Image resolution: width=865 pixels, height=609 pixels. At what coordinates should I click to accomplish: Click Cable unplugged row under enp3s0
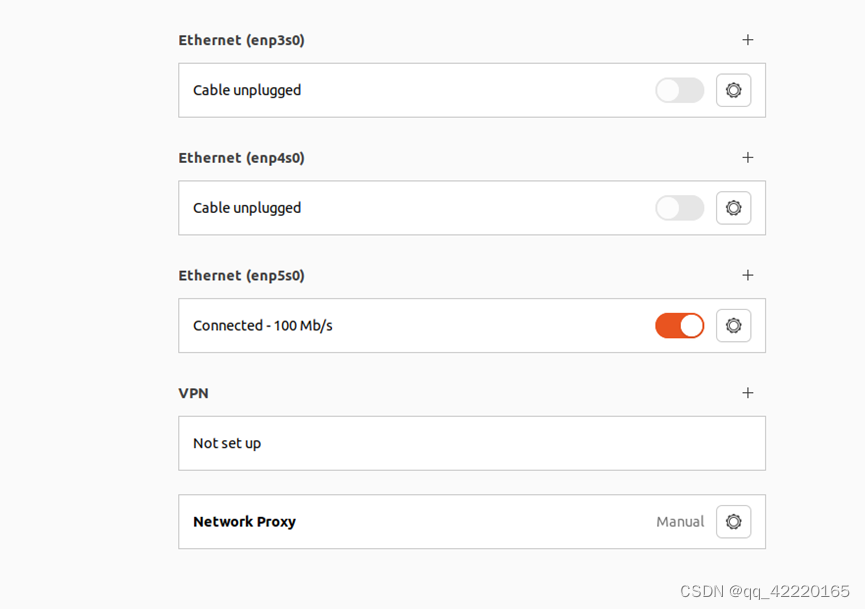pyautogui.click(x=472, y=90)
